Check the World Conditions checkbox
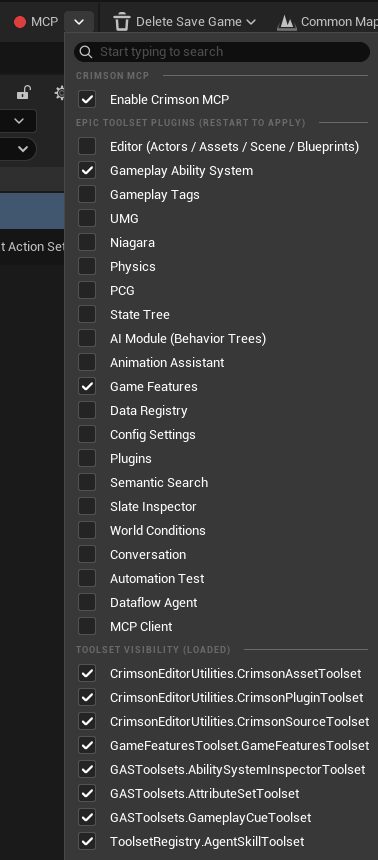378x860 pixels. 87,530
